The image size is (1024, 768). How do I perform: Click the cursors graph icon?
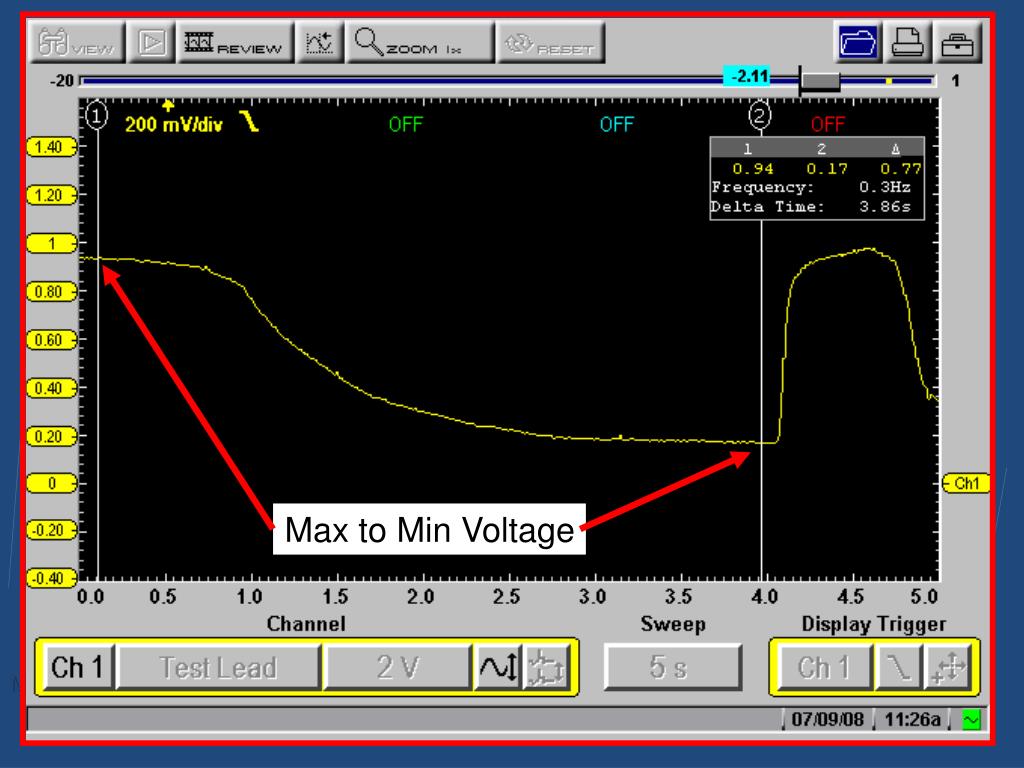point(319,43)
